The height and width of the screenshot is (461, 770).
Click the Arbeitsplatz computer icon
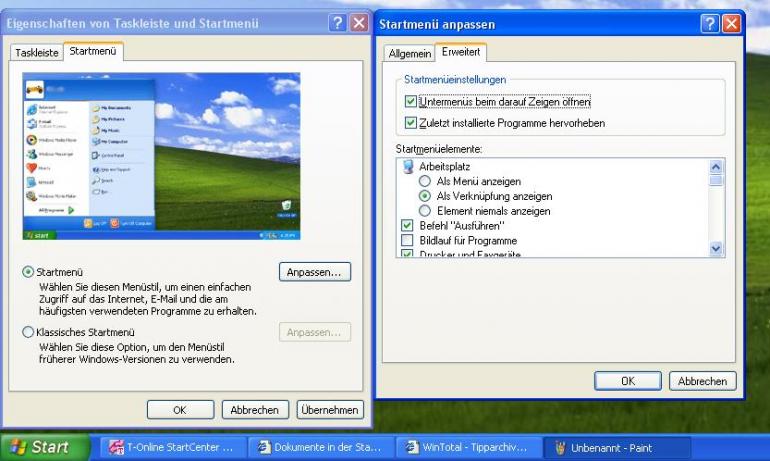(x=408, y=166)
